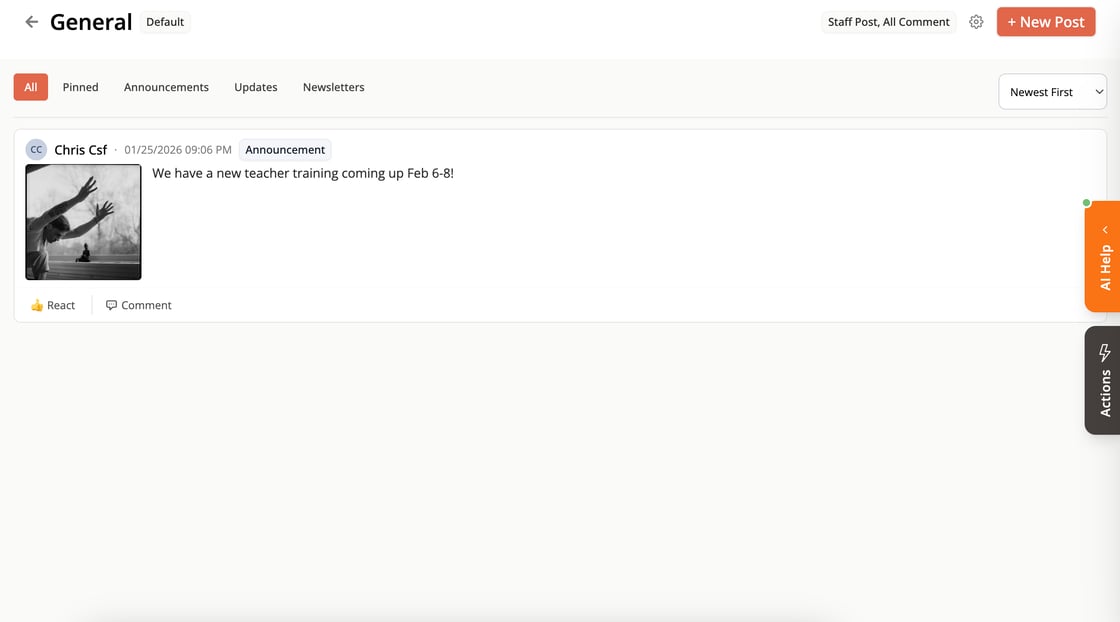The image size is (1120, 622).
Task: Open the Announcements tab
Action: coord(166,86)
